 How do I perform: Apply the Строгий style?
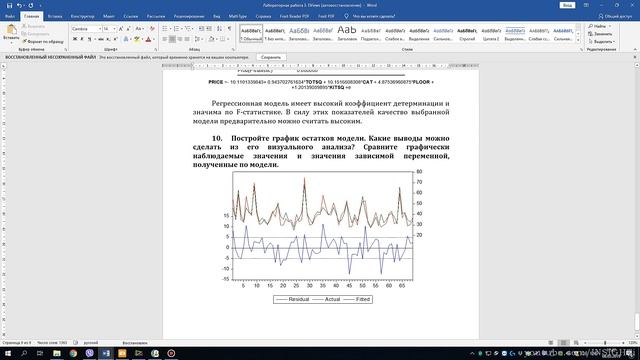coord(467,33)
